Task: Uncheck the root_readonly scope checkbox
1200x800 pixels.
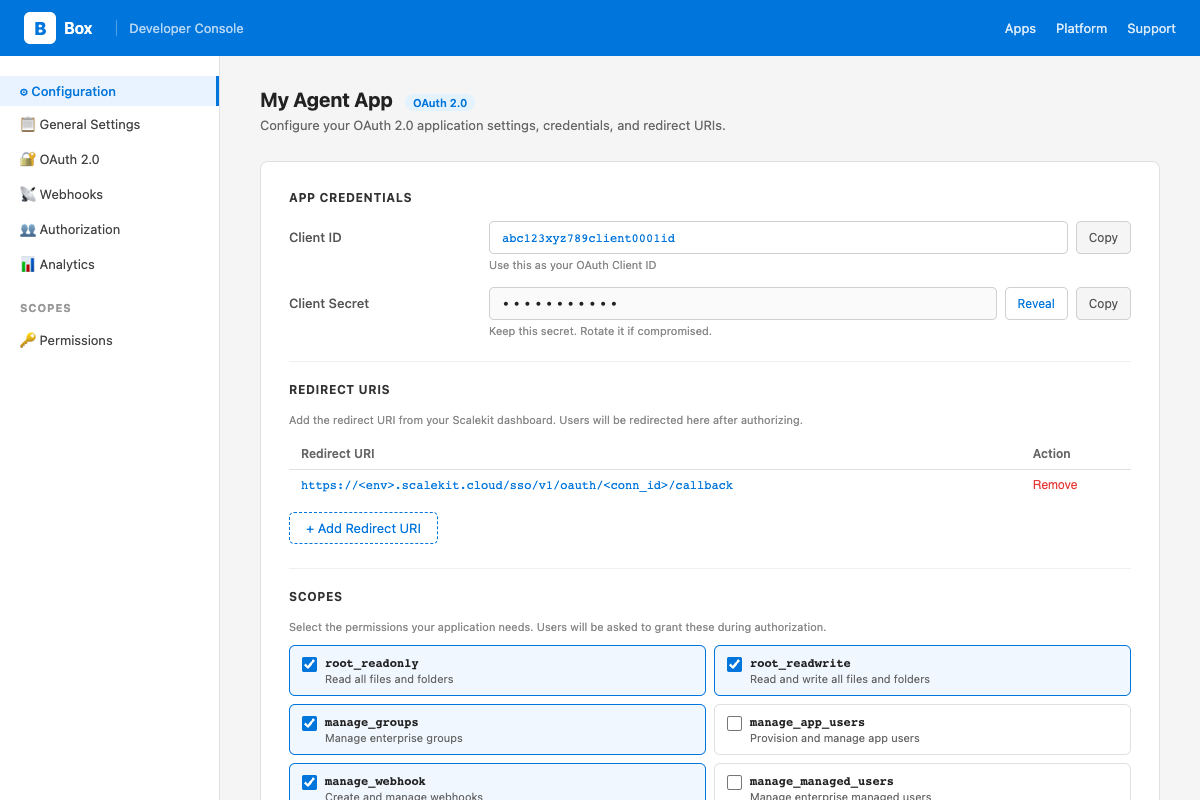Action: pos(310,664)
